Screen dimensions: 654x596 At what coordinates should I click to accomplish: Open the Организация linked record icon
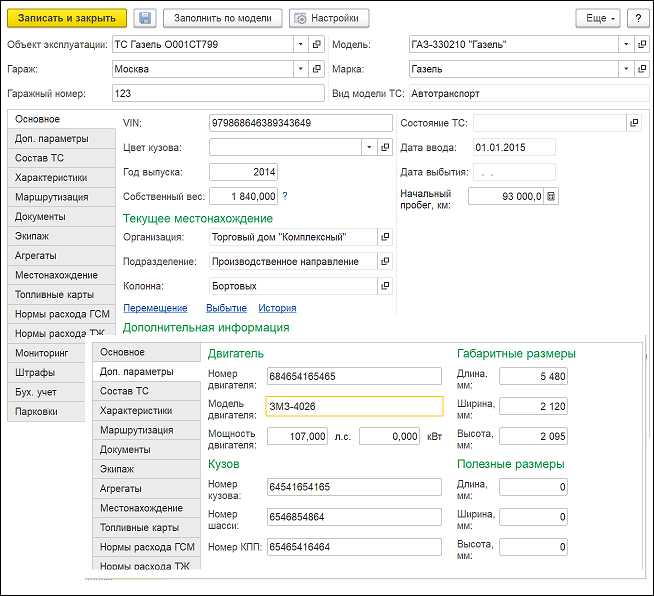tap(386, 237)
